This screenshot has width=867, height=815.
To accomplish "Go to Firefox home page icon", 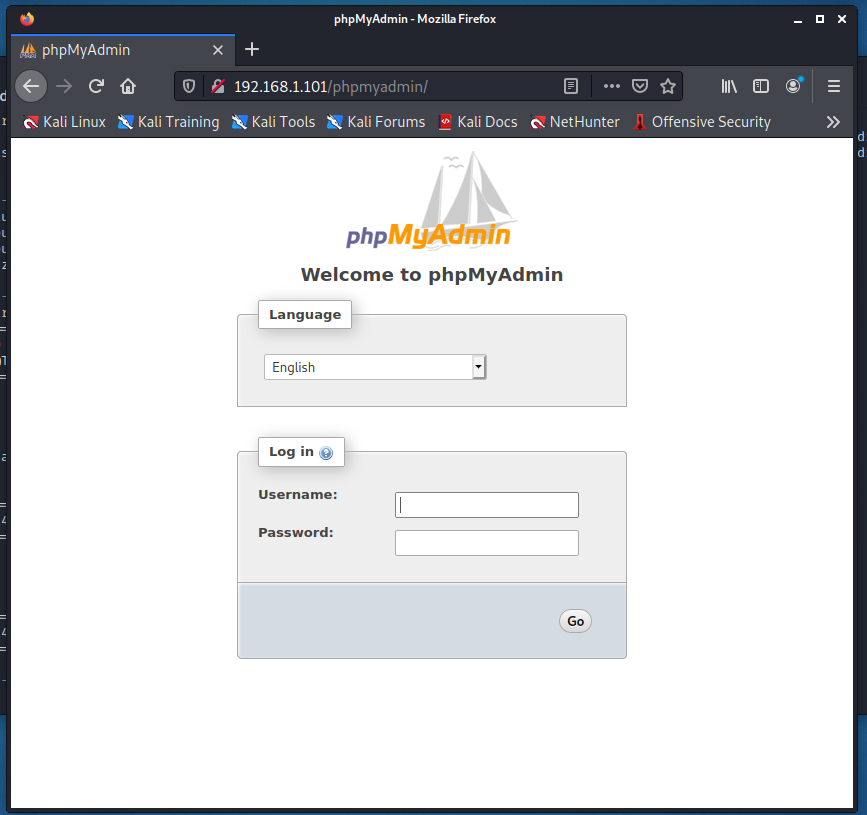I will [128, 86].
